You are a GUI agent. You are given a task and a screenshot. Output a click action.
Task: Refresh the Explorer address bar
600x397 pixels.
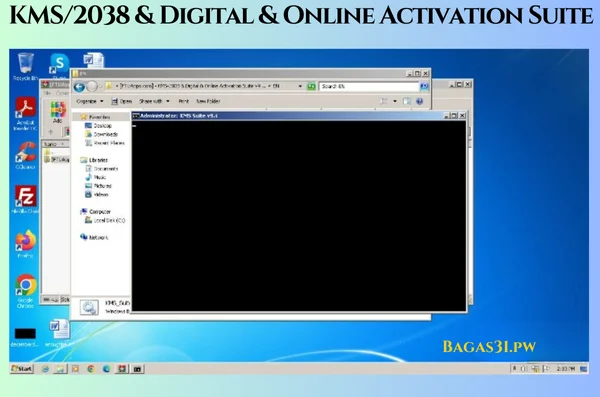(311, 87)
